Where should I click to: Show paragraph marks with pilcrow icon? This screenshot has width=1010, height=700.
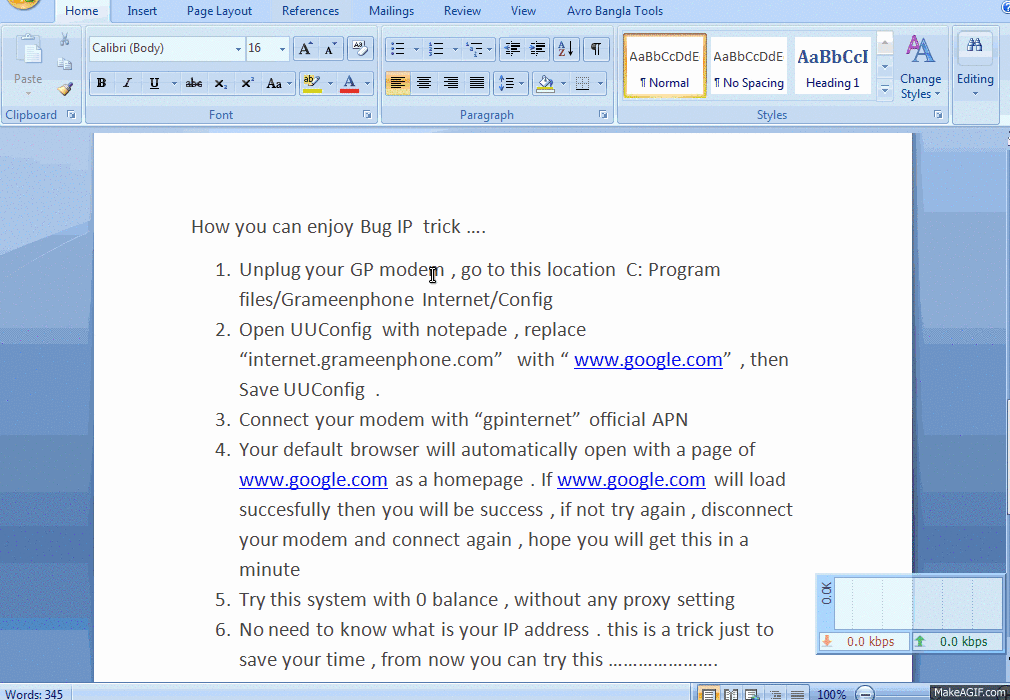tap(596, 48)
